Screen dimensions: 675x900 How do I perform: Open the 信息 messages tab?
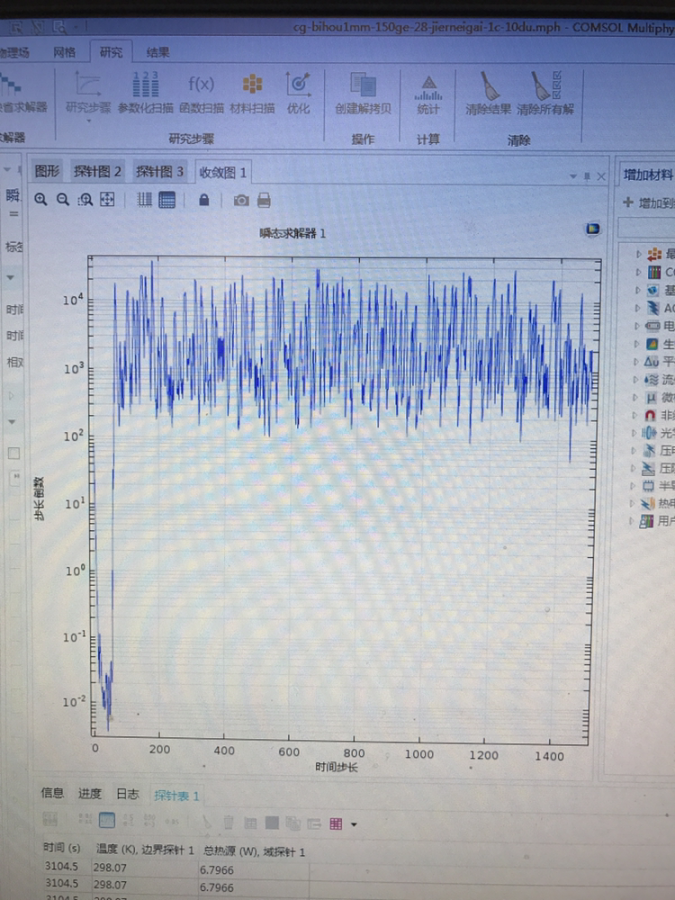53,793
